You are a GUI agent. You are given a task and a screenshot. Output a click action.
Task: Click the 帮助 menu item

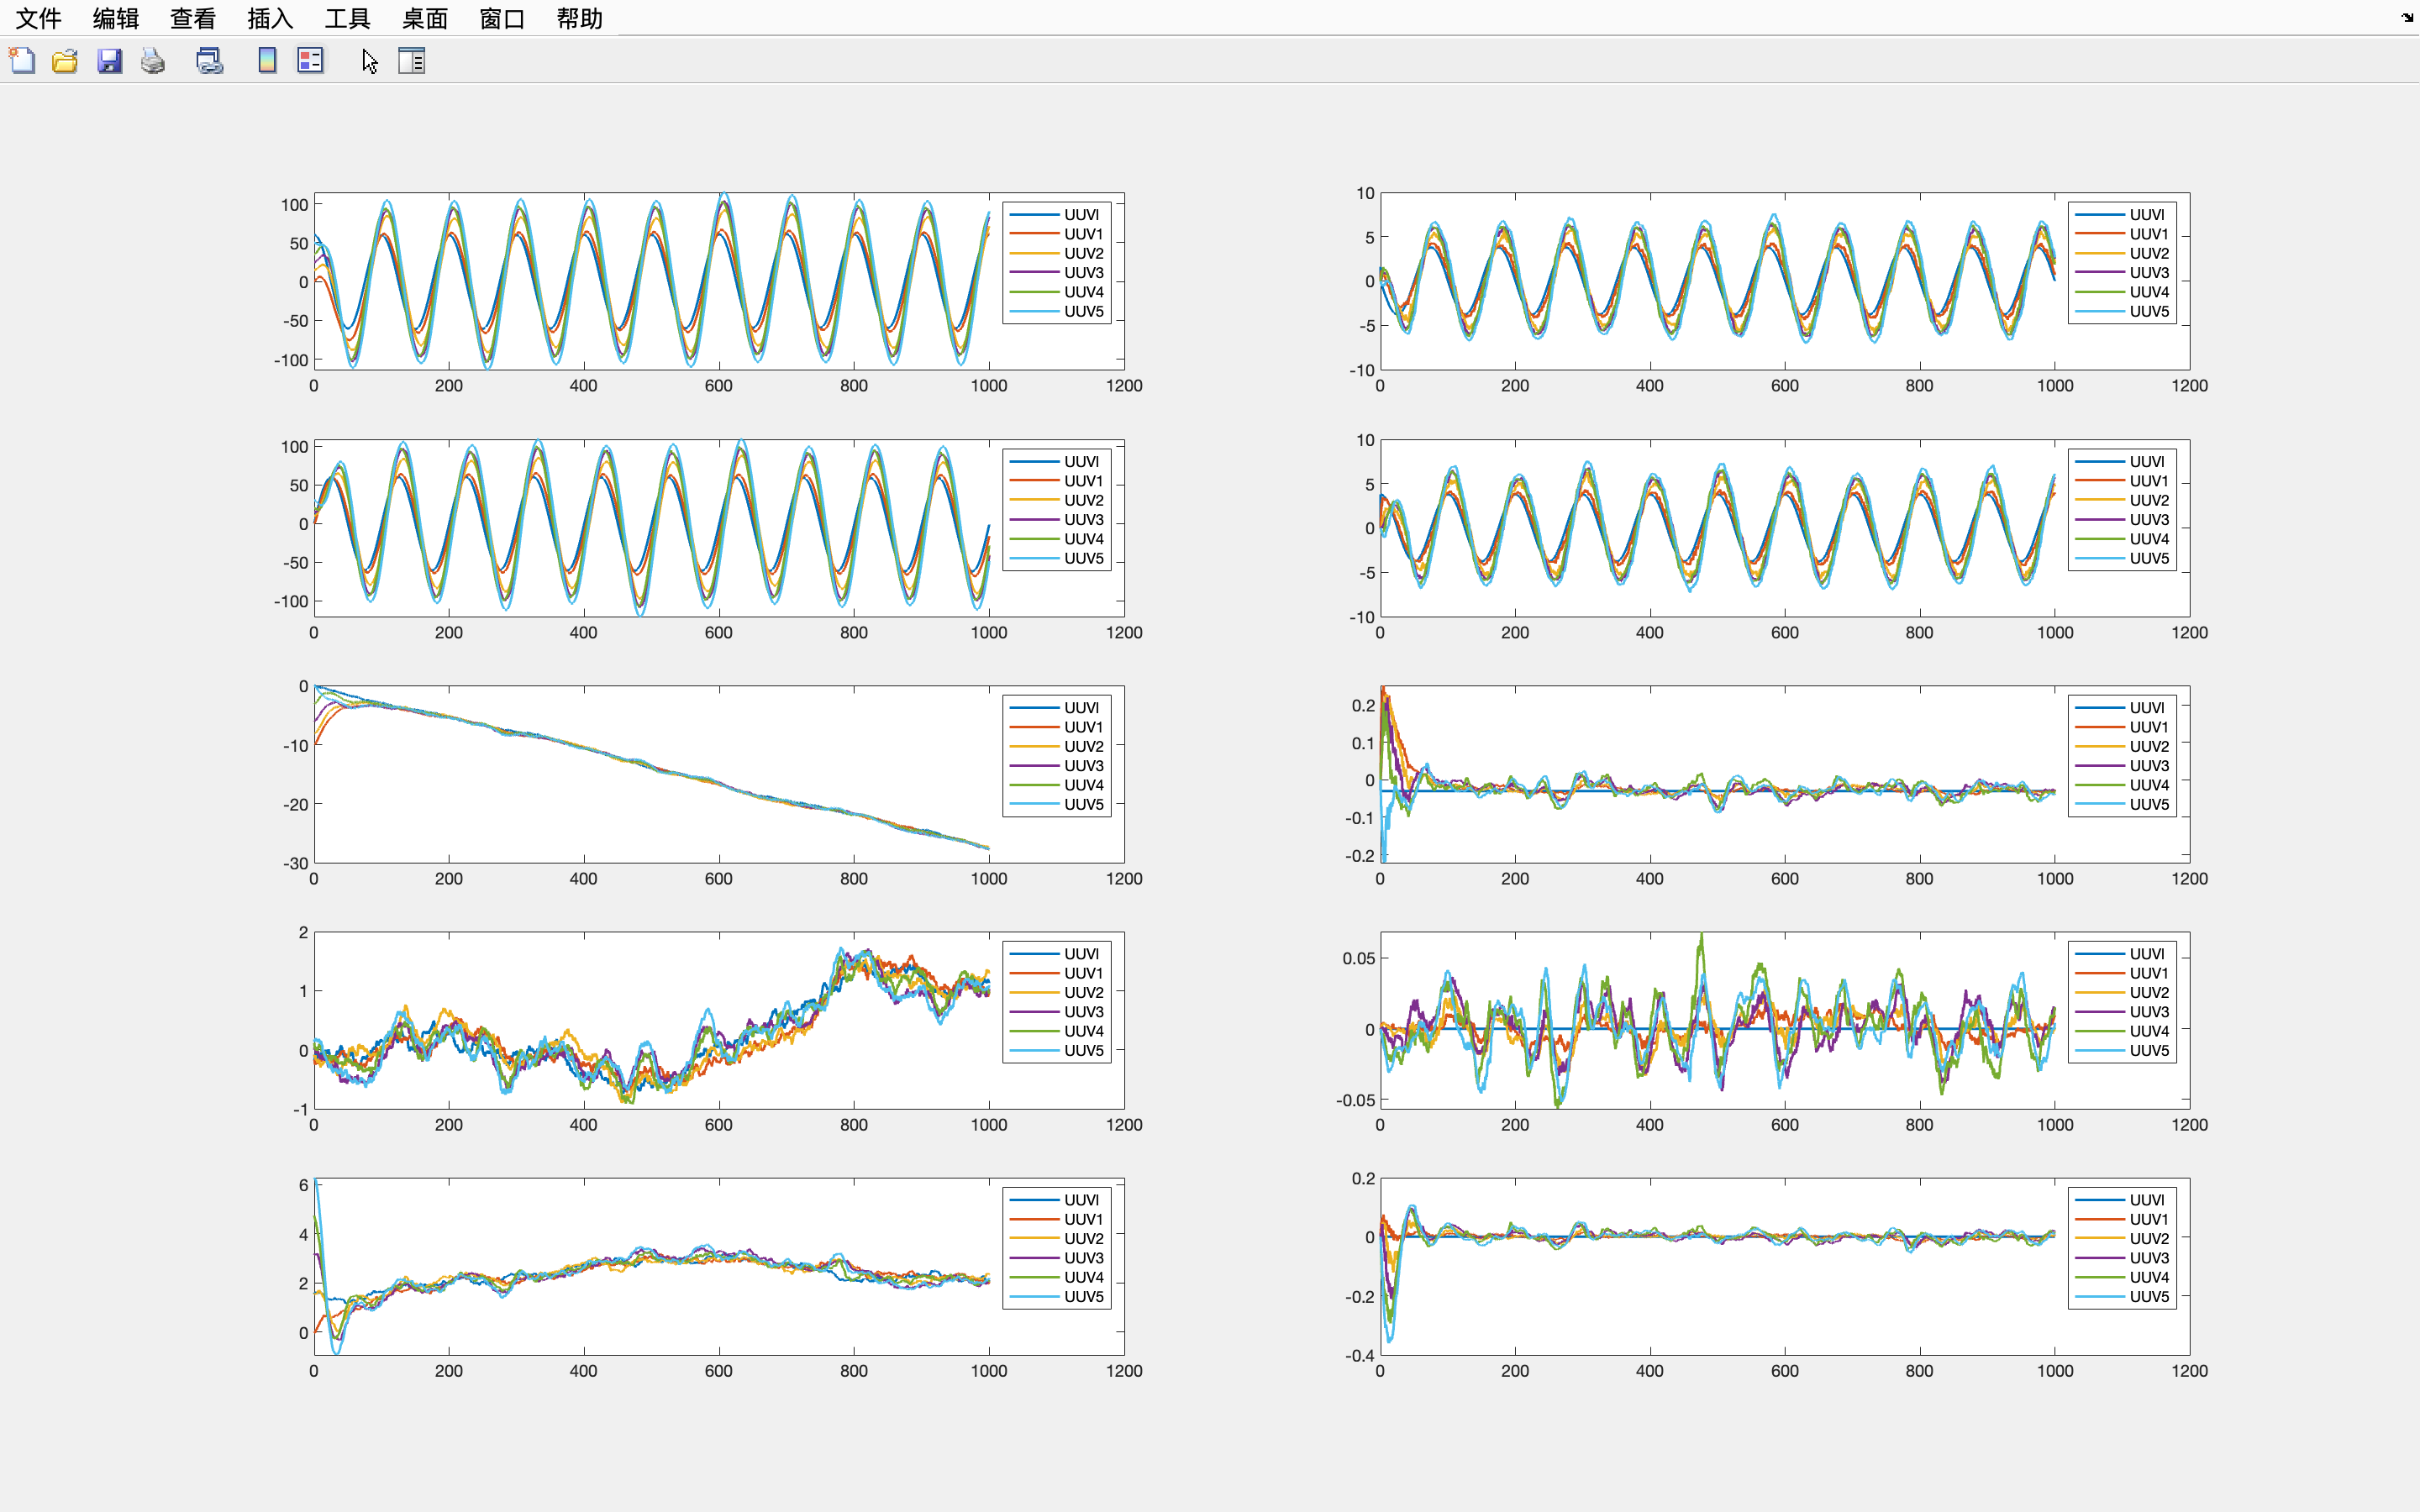(579, 18)
